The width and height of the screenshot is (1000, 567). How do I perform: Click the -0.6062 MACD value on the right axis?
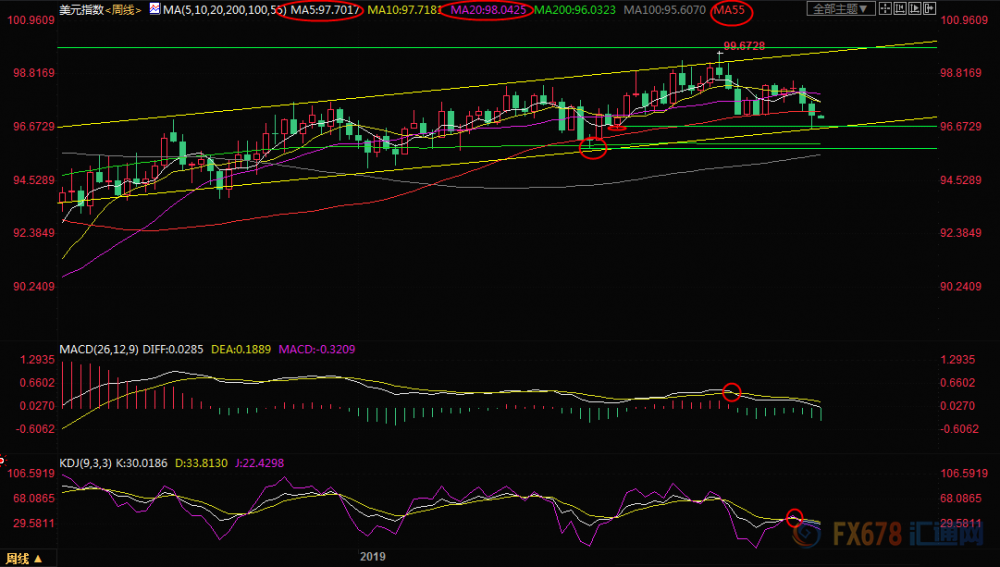click(958, 429)
